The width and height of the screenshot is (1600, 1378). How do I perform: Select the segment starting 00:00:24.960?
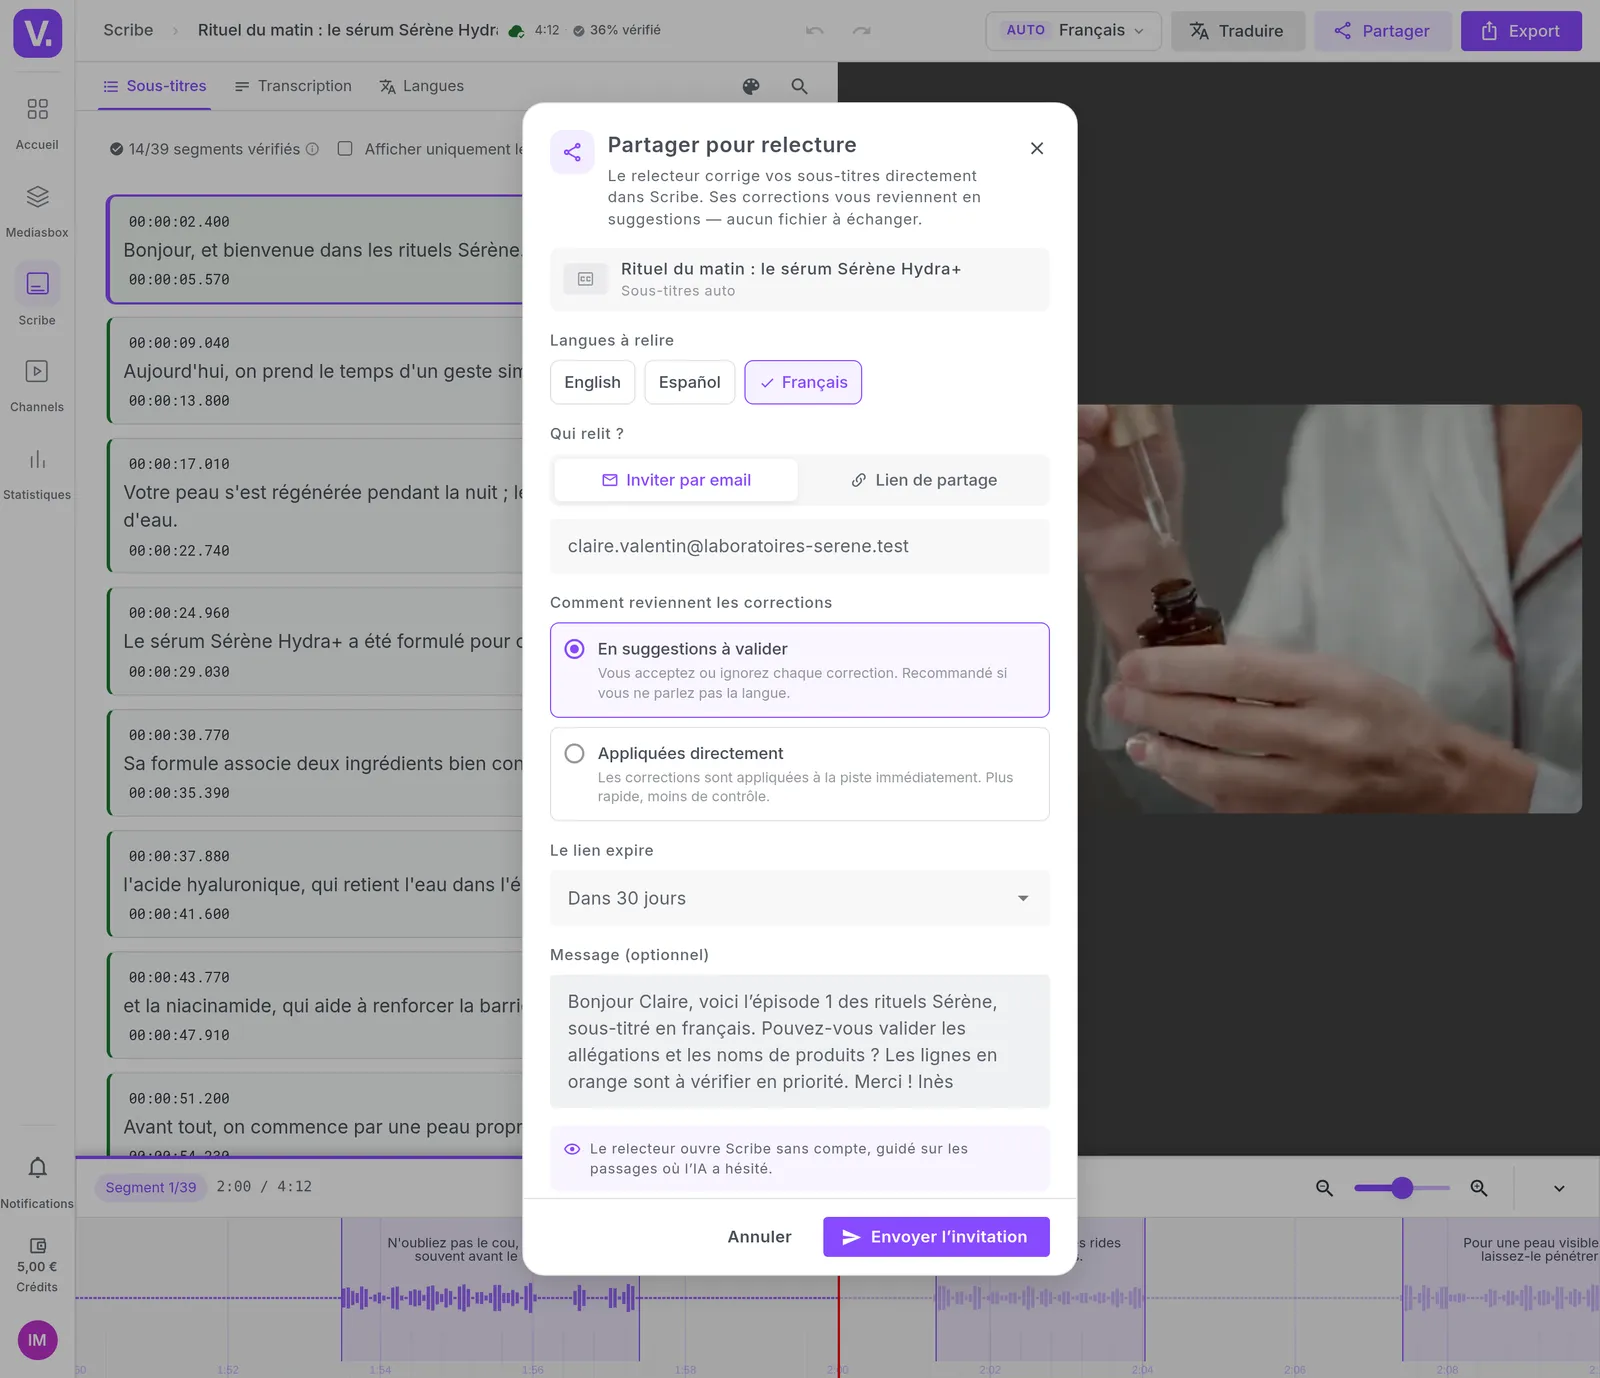tap(315, 642)
